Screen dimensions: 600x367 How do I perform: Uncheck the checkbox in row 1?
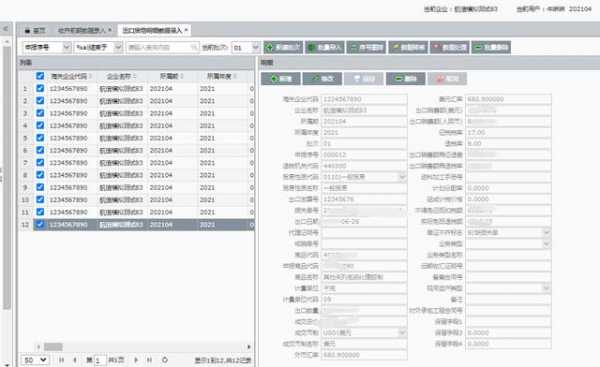pyautogui.click(x=40, y=88)
